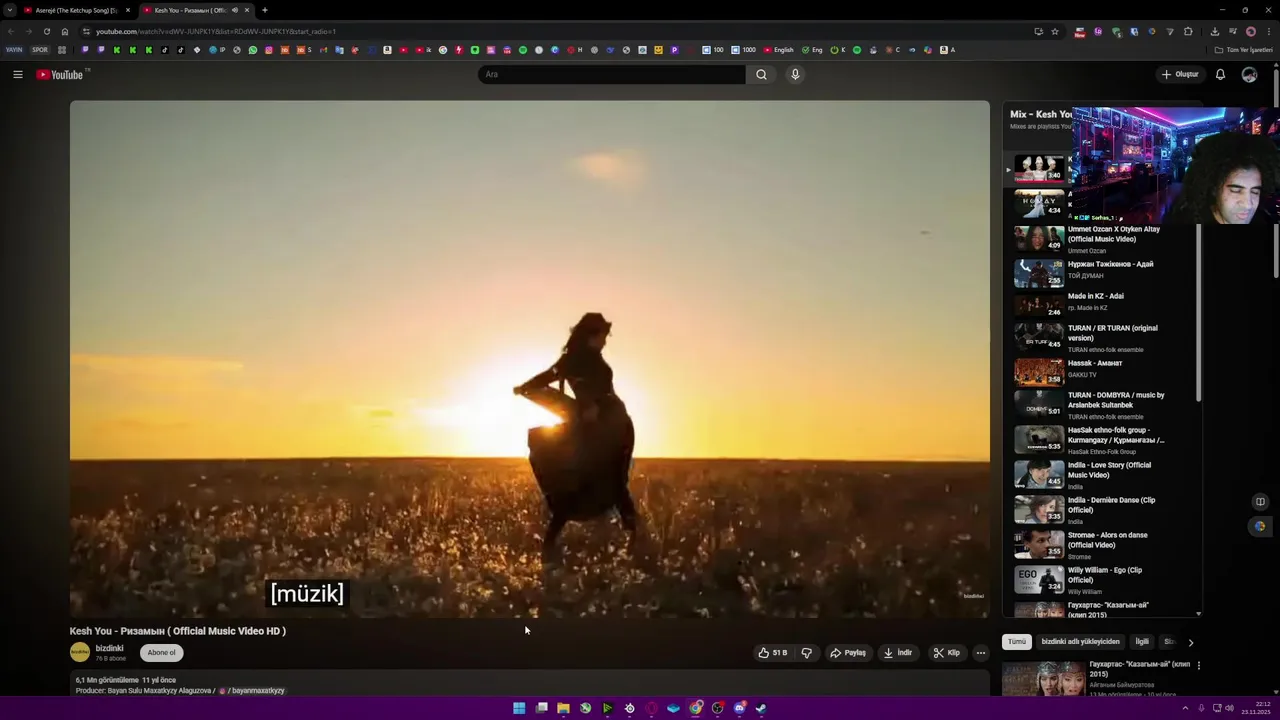
Task: Play TURAN / ER TURAN original version
Action: tap(1104, 337)
